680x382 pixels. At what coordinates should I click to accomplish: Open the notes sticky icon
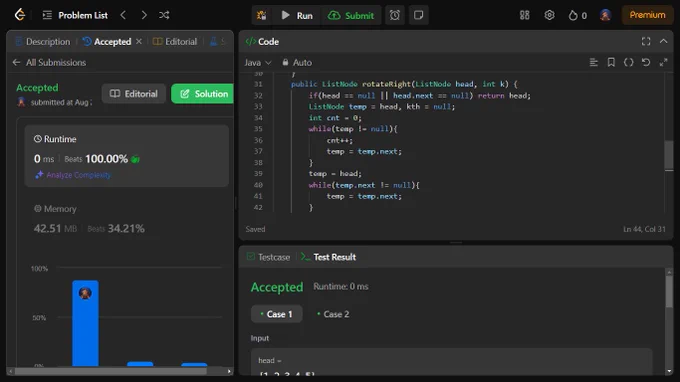(x=418, y=15)
